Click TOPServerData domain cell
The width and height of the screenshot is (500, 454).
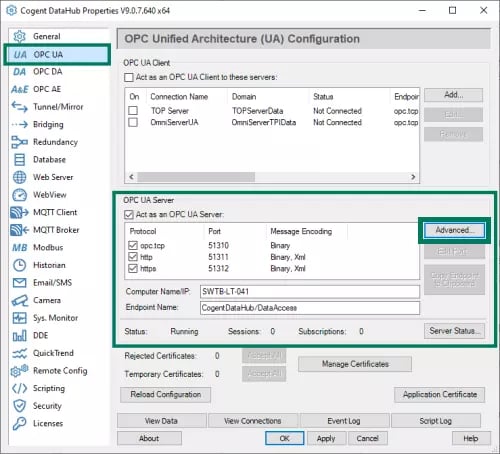(257, 111)
